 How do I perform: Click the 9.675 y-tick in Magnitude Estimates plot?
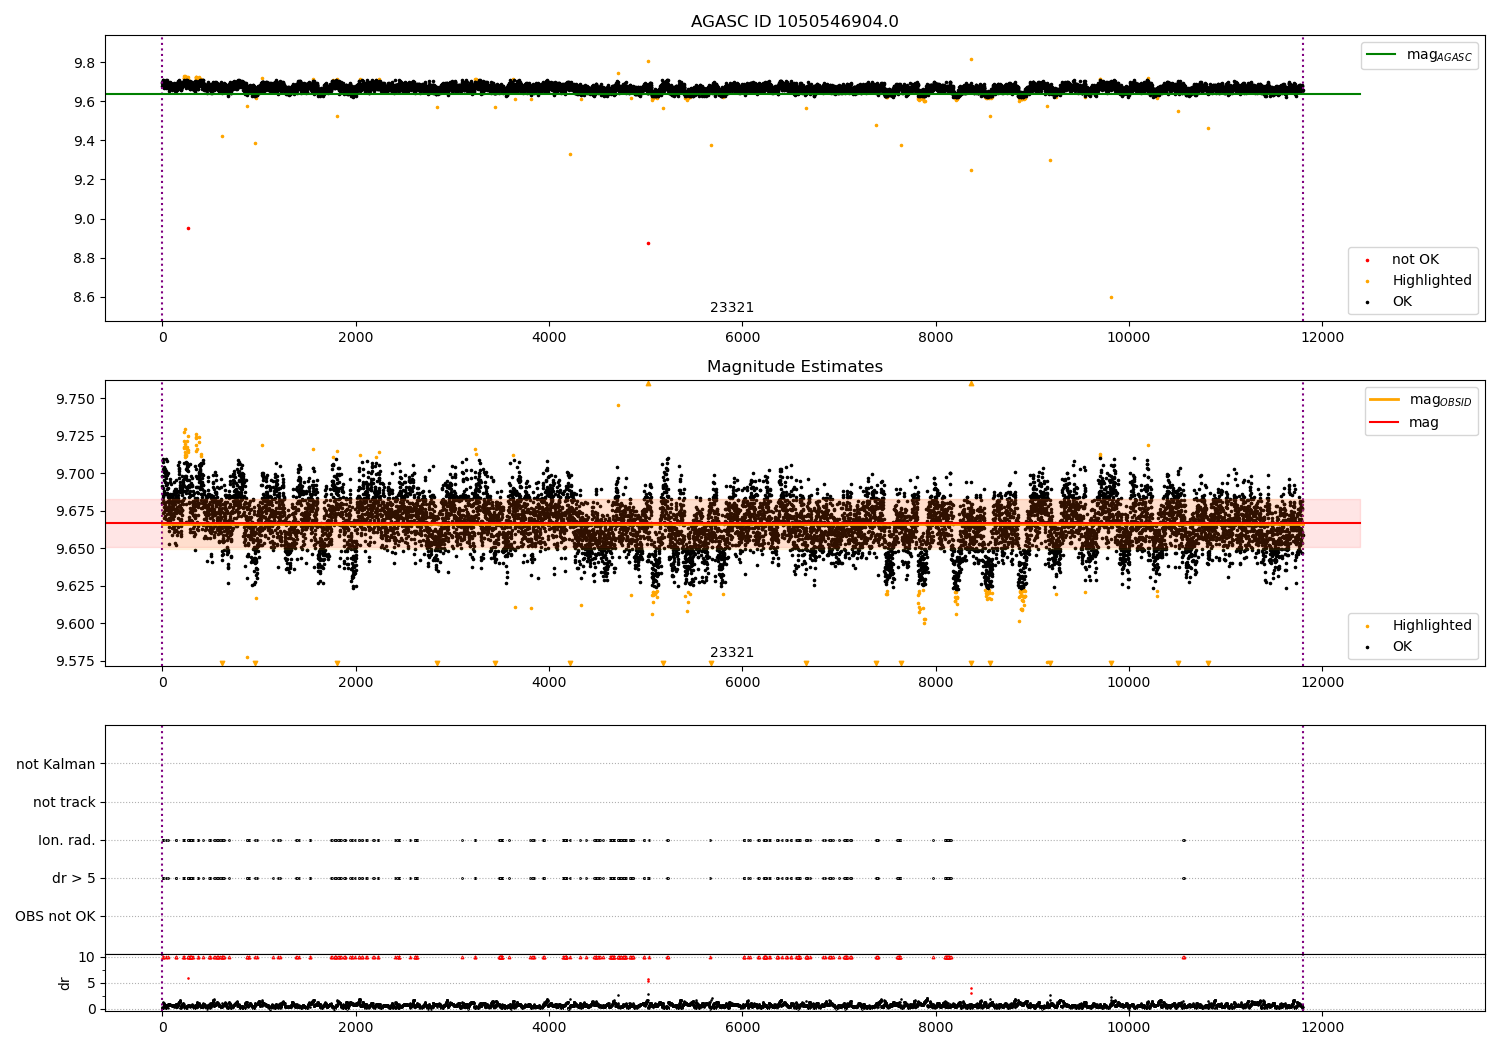(75, 511)
